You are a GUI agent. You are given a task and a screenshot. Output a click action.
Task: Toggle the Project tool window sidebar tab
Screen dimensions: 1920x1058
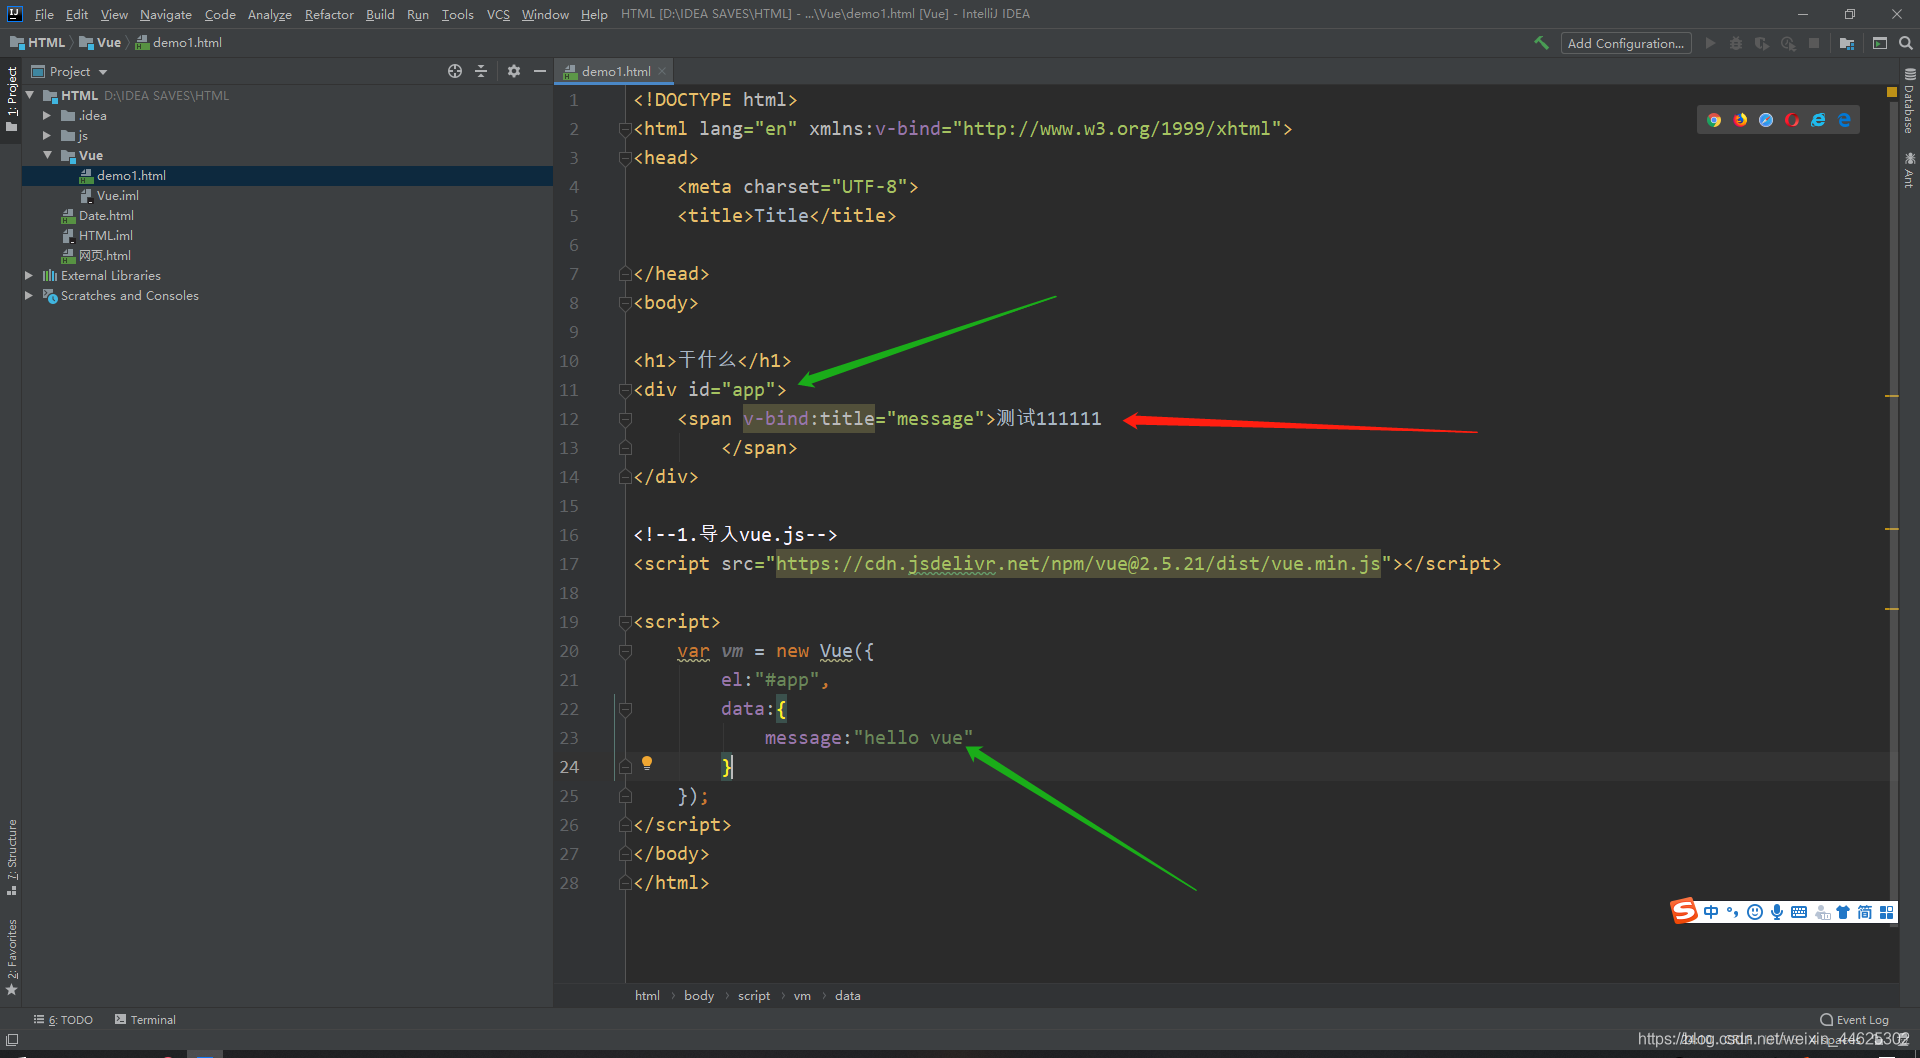click(11, 98)
